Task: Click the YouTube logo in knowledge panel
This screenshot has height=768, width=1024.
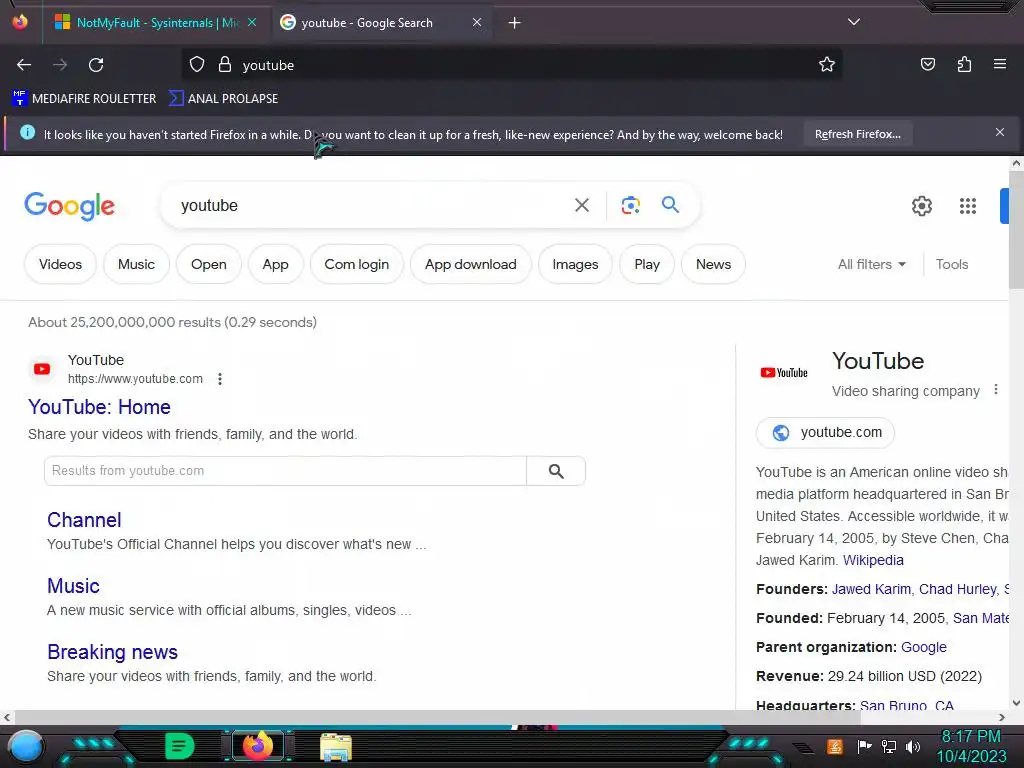Action: (x=784, y=373)
